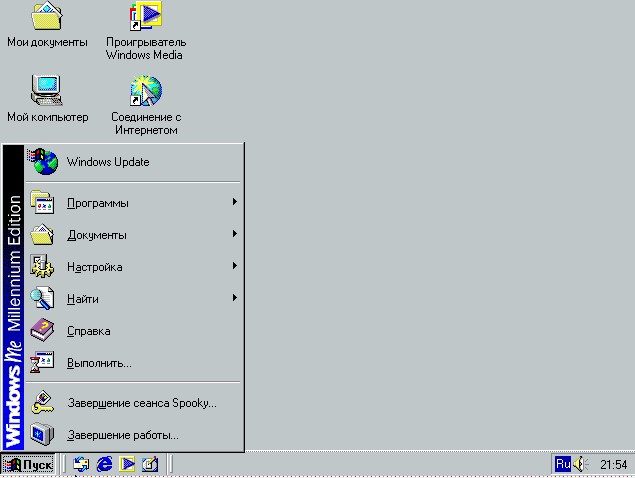Expand the Найти submenu arrow
This screenshot has width=635, height=478.
(234, 298)
